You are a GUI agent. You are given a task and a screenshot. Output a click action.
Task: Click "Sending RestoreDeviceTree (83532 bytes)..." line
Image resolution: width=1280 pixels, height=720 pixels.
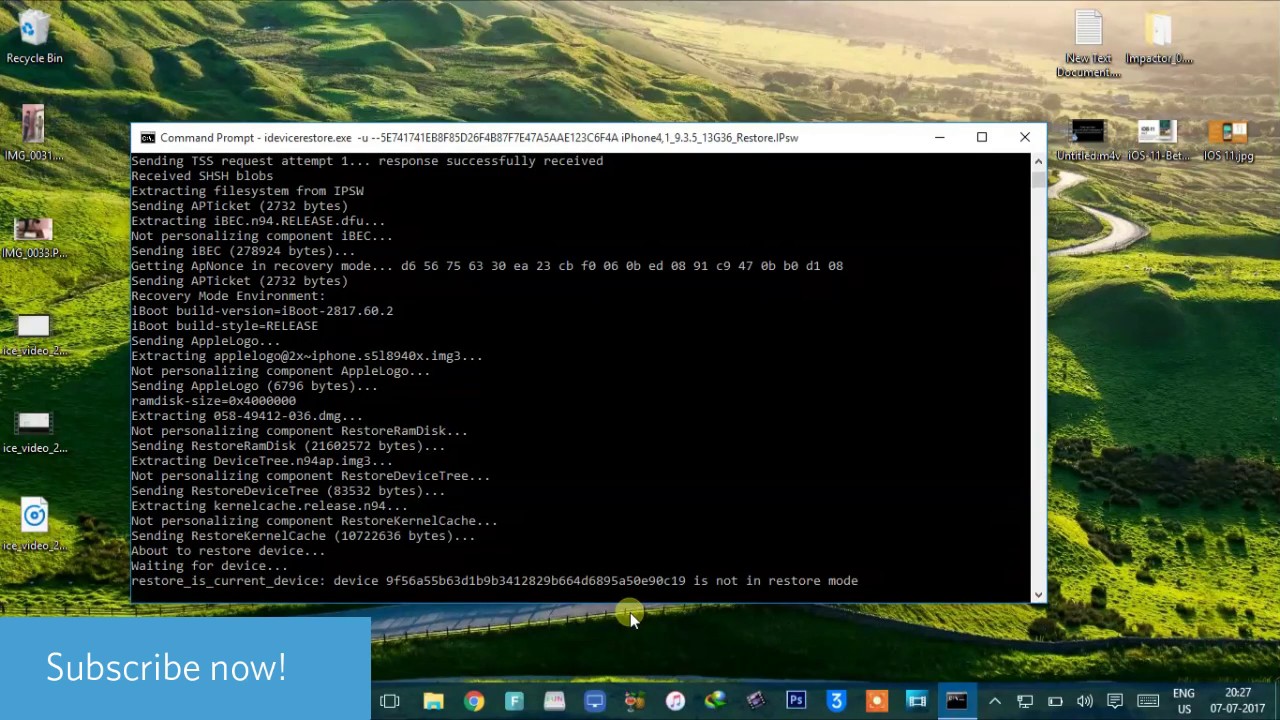coord(288,491)
